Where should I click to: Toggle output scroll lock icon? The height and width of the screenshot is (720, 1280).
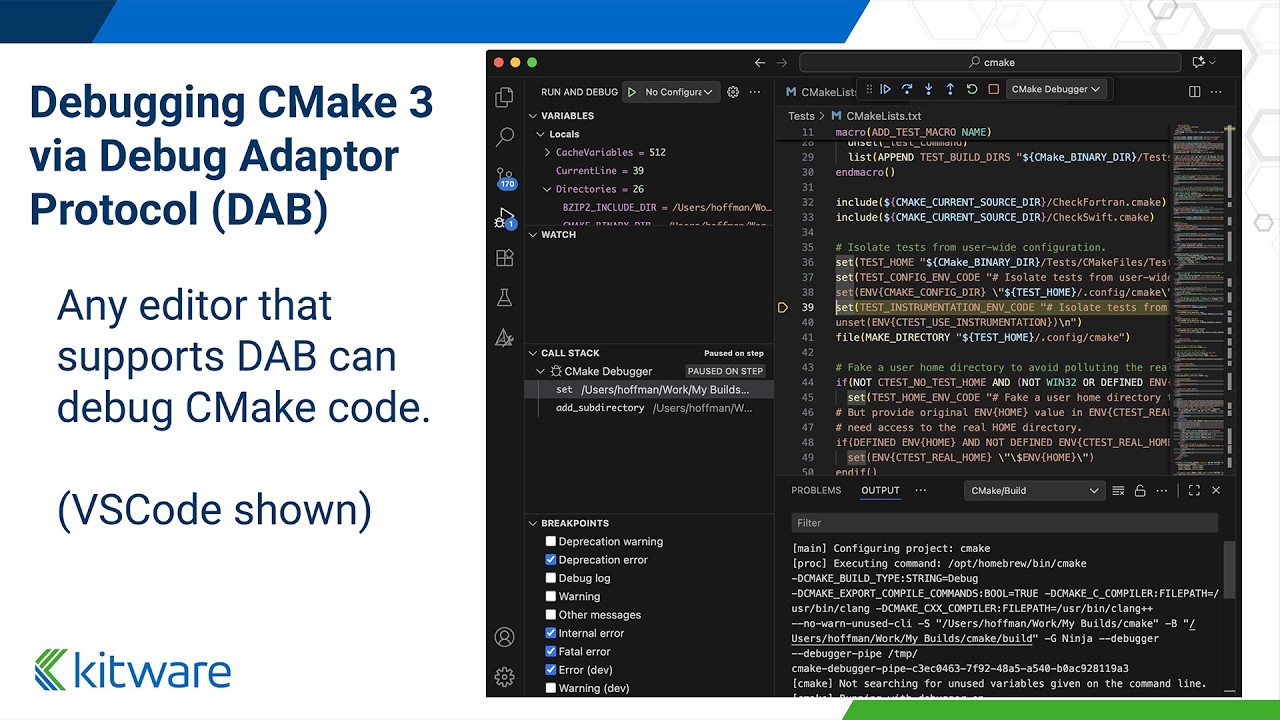tap(1140, 491)
